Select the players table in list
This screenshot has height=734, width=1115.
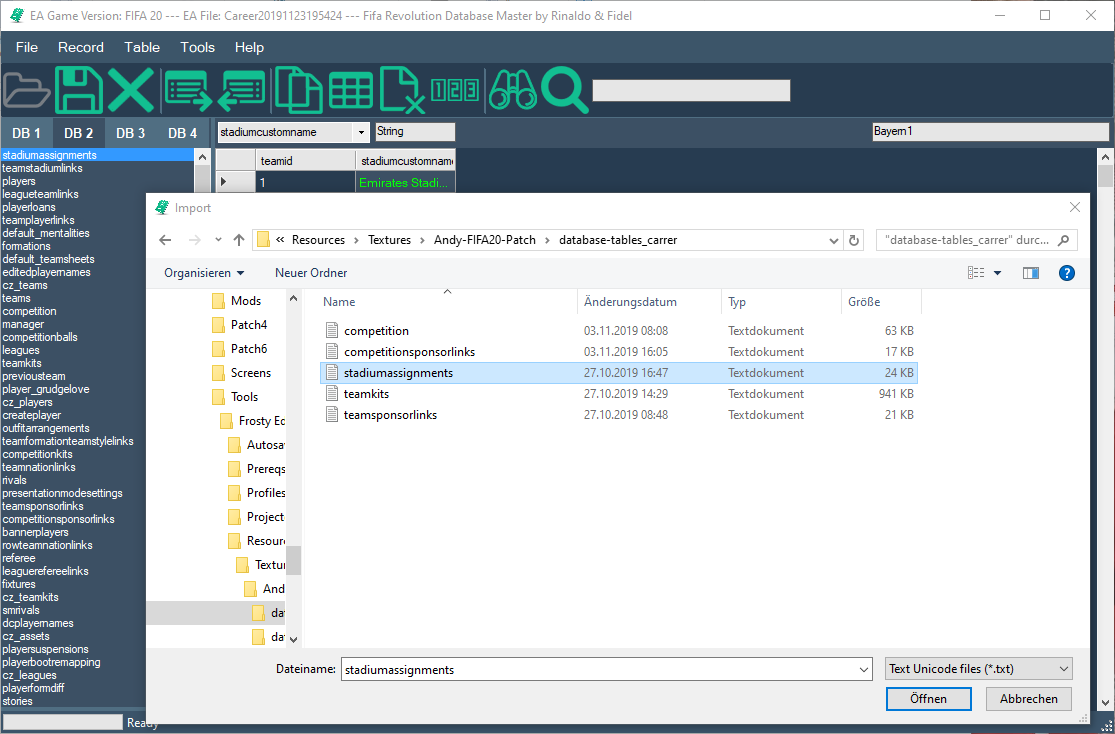(18, 181)
